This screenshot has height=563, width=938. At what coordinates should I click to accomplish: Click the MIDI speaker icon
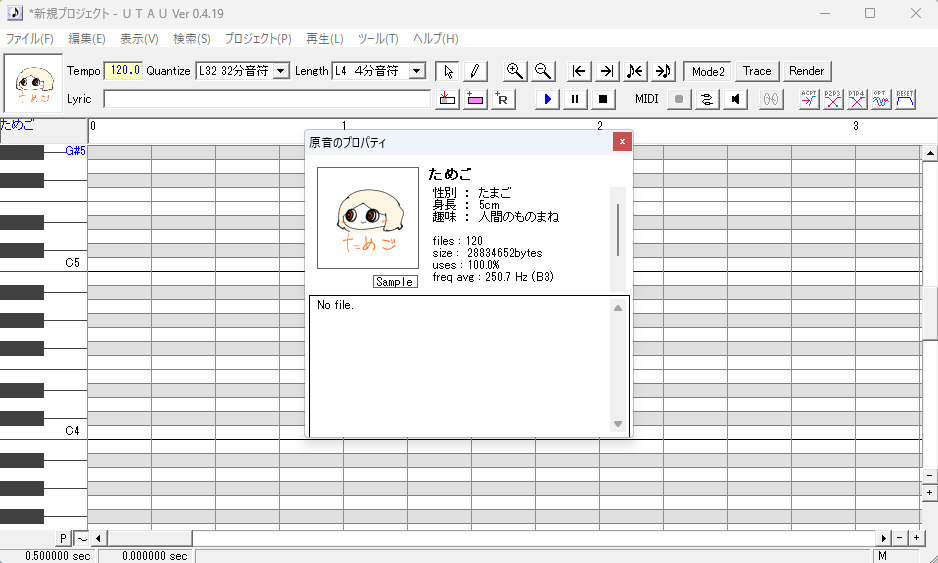click(735, 99)
